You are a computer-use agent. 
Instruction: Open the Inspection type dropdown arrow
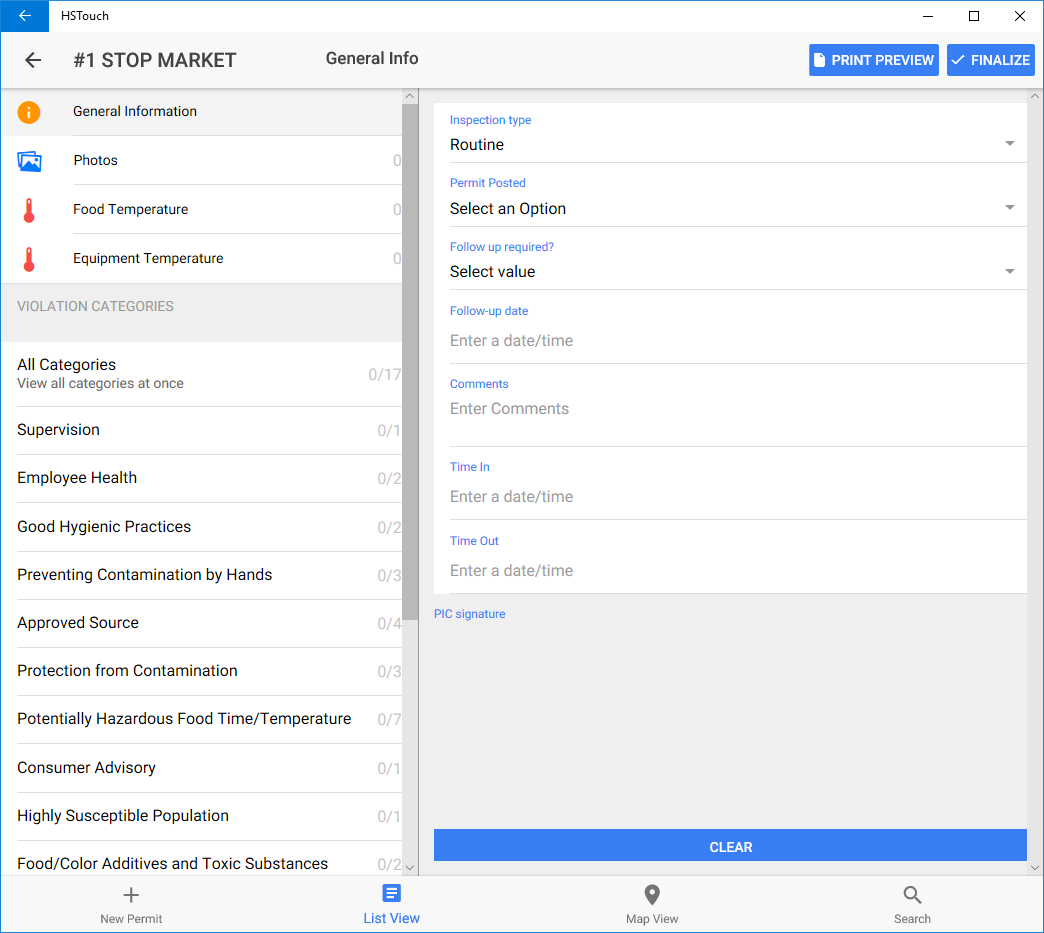(x=1009, y=144)
